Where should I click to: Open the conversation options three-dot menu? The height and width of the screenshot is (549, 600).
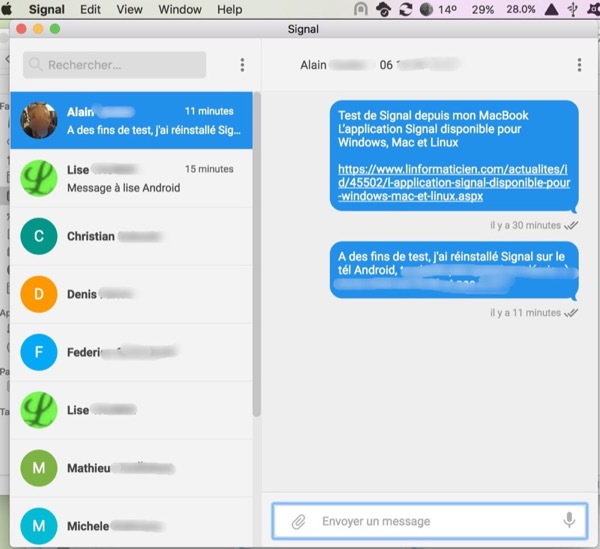[579, 65]
